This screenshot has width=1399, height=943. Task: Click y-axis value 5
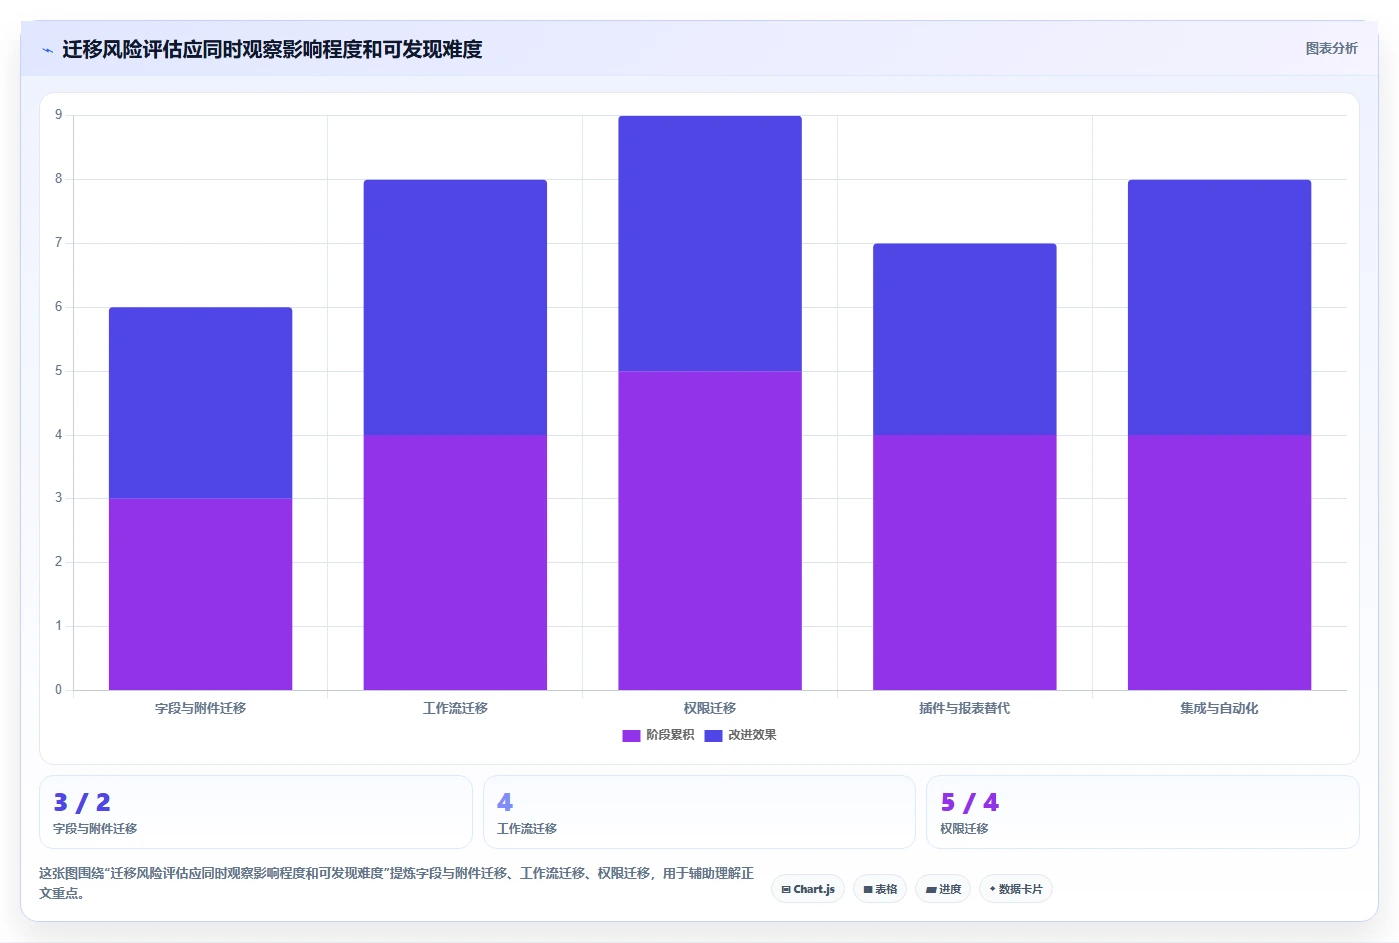coord(58,371)
